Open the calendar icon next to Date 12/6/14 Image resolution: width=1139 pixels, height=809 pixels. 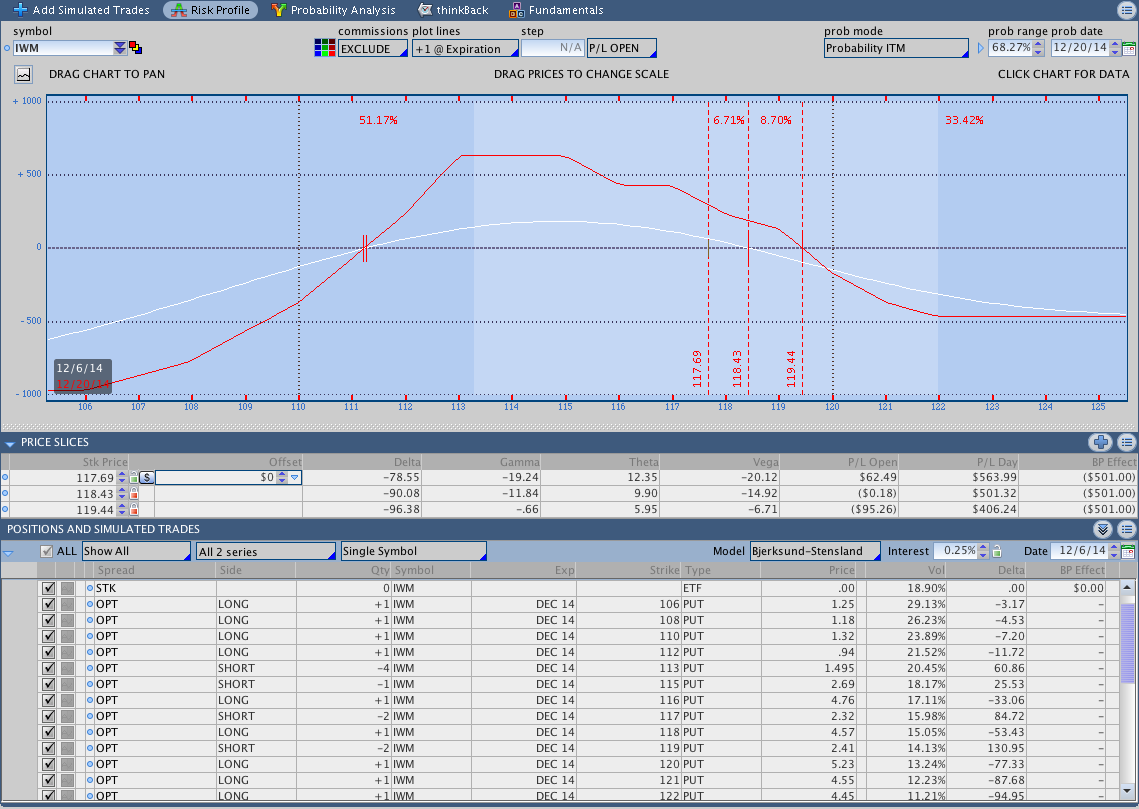tap(1129, 551)
